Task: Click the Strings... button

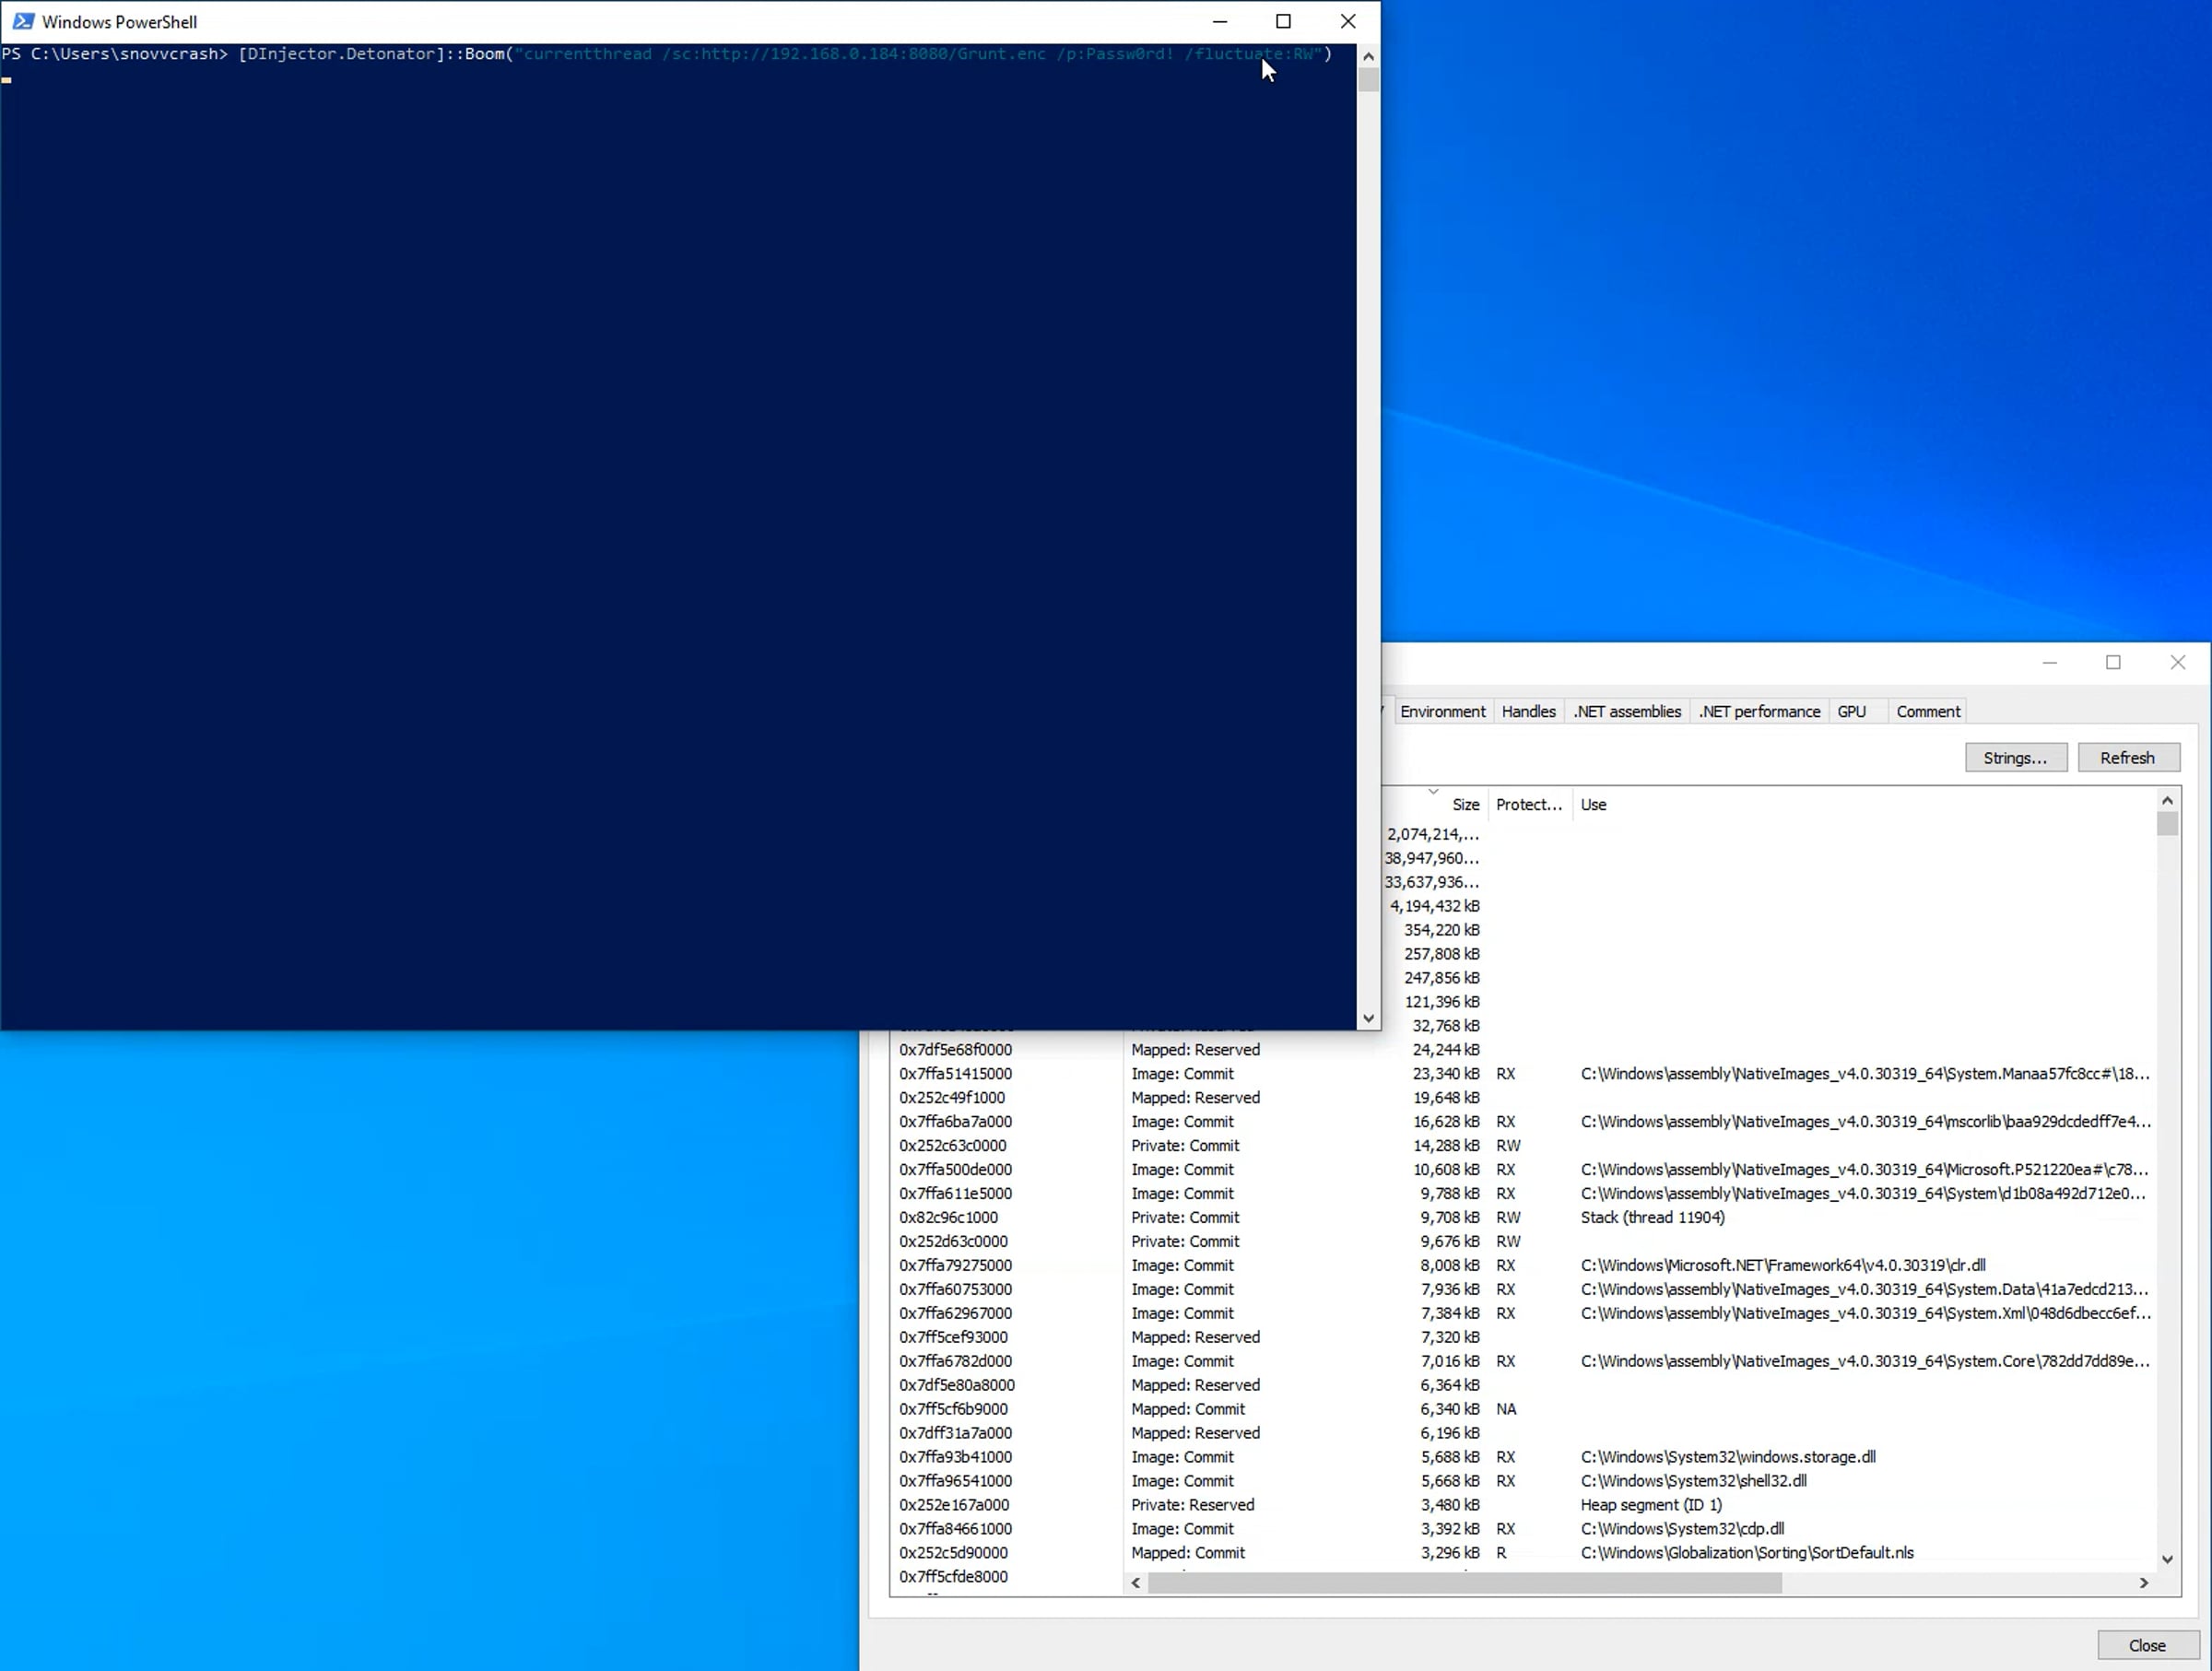Action: [2015, 758]
